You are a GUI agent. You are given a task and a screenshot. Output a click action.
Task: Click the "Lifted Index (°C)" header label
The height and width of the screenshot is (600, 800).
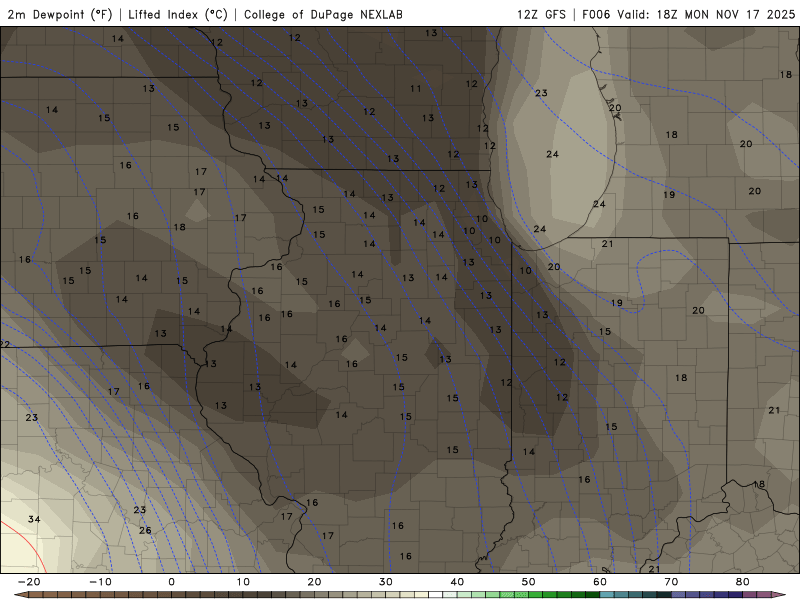pyautogui.click(x=178, y=14)
